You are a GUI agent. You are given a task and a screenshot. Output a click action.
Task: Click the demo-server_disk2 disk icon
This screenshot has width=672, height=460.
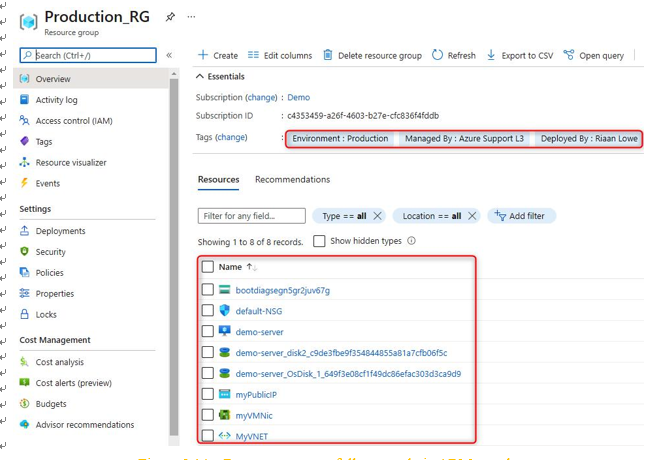point(225,352)
